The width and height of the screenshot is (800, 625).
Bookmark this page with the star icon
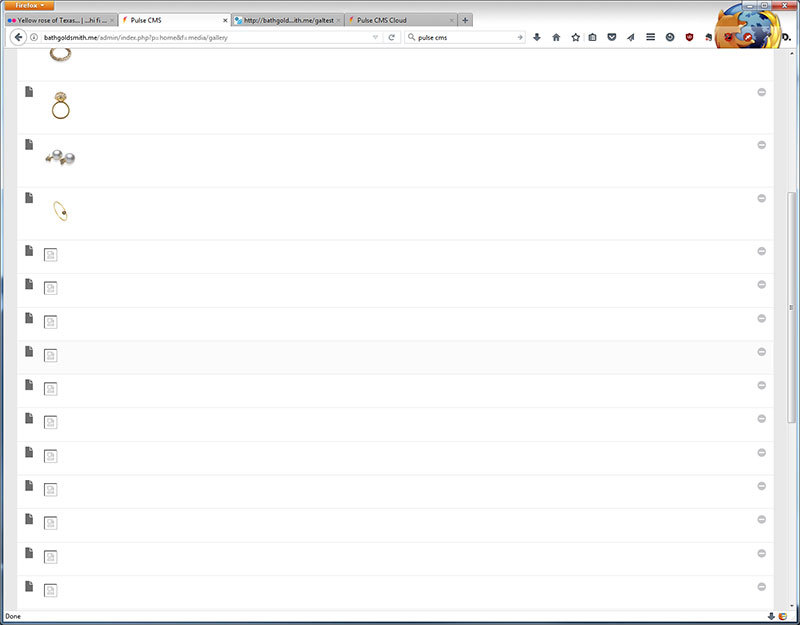[576, 37]
